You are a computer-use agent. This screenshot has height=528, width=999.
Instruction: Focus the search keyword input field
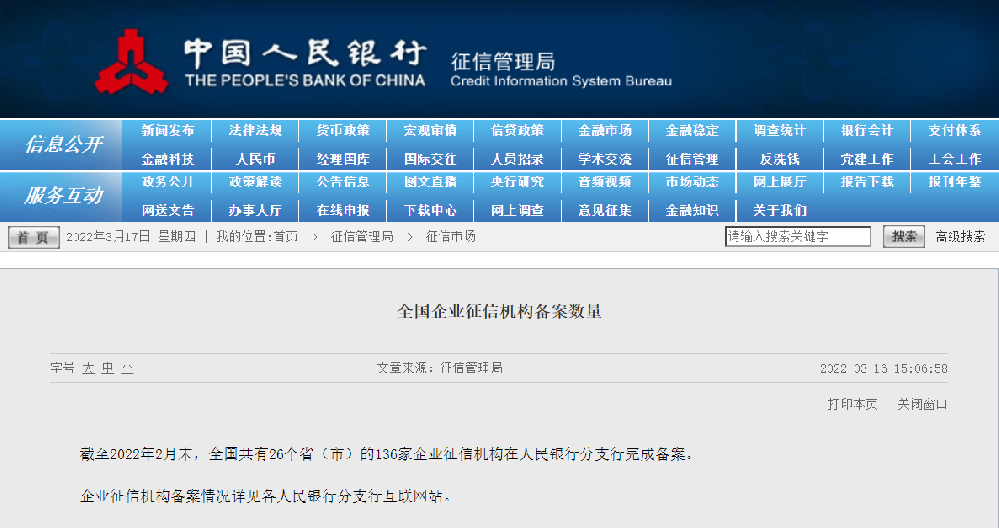[x=798, y=236]
